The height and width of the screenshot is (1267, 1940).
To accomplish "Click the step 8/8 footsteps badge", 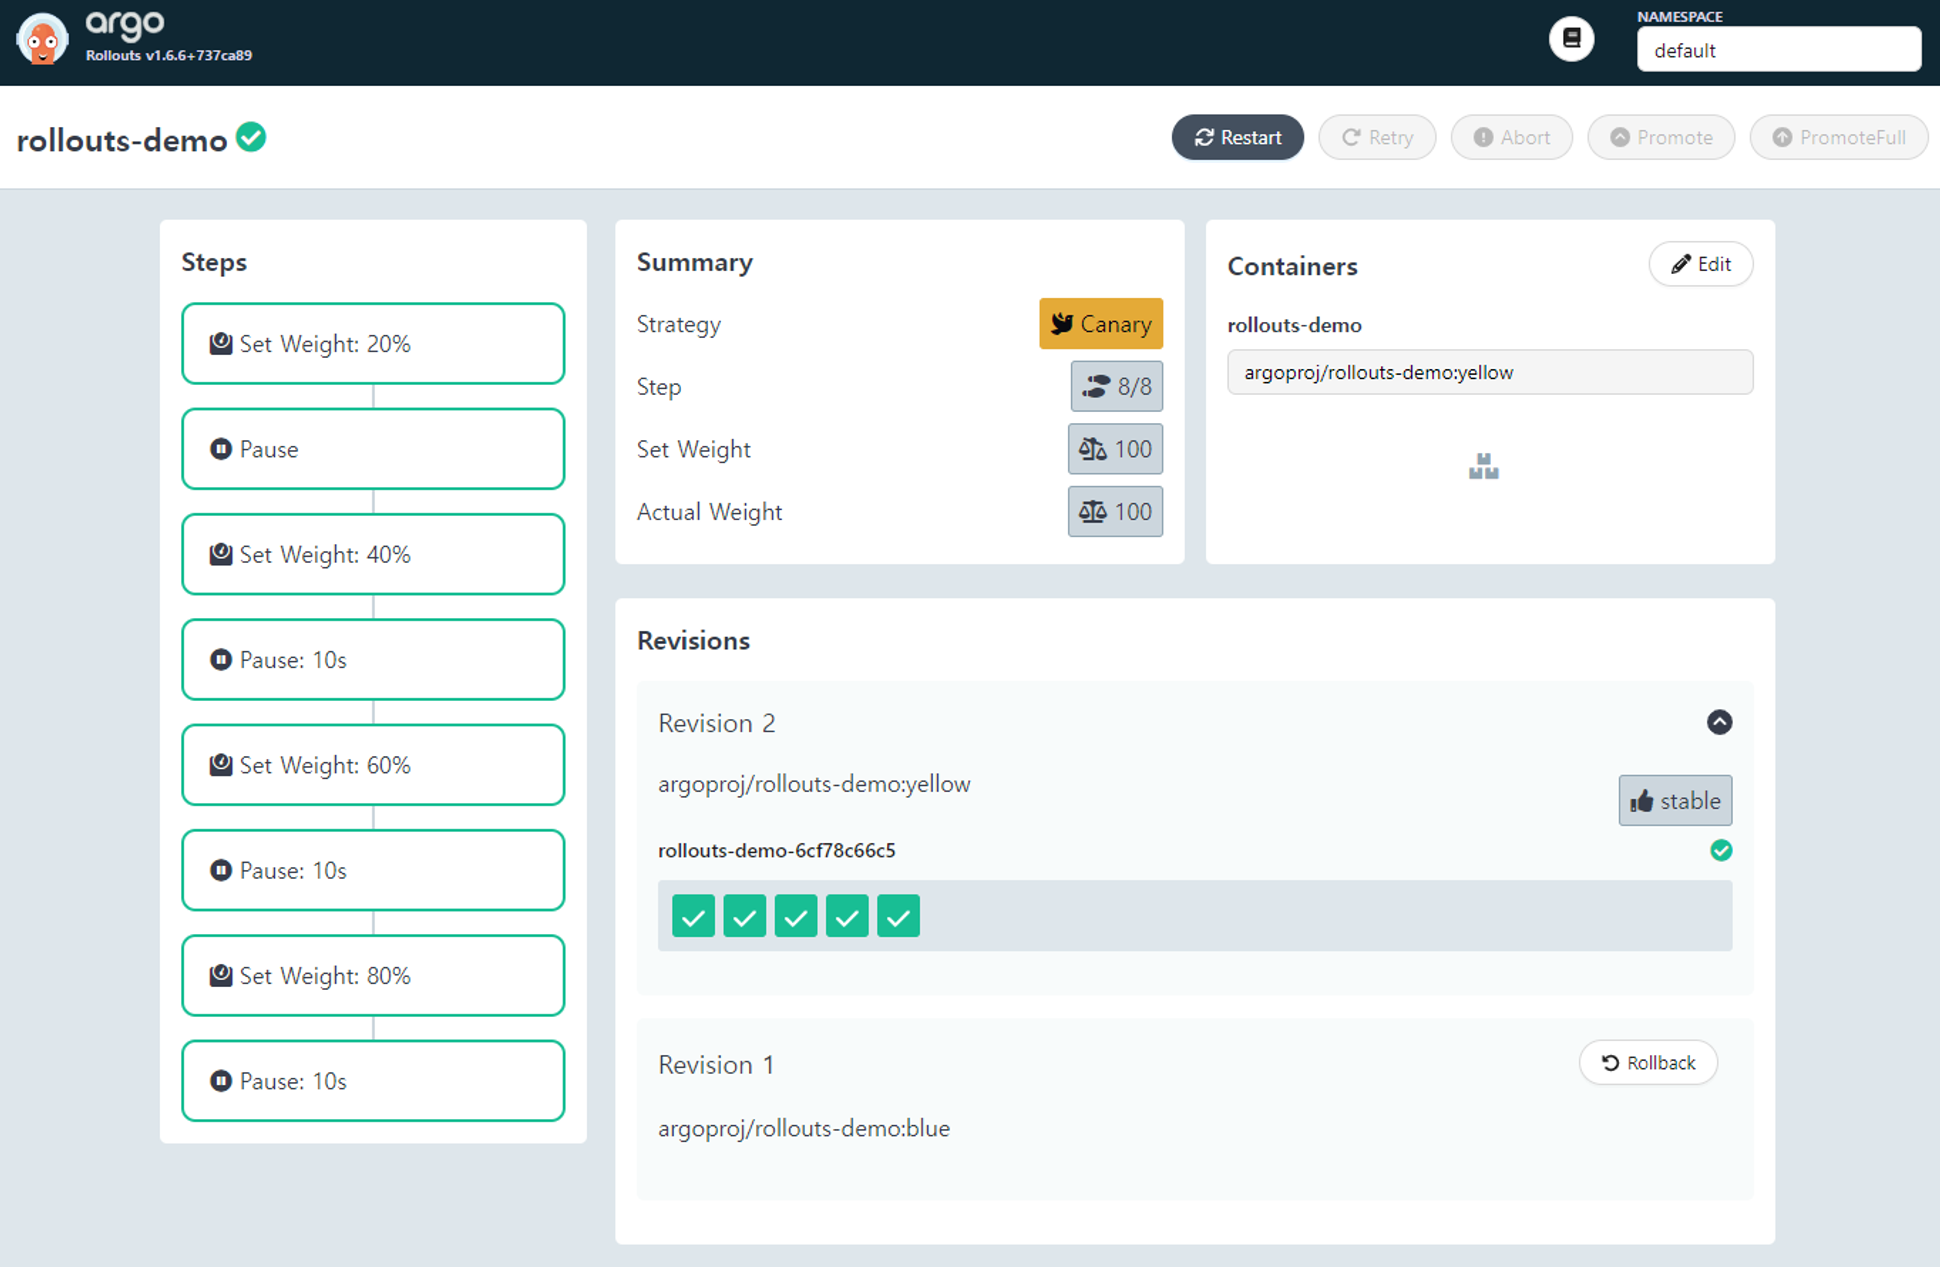I will pyautogui.click(x=1116, y=386).
